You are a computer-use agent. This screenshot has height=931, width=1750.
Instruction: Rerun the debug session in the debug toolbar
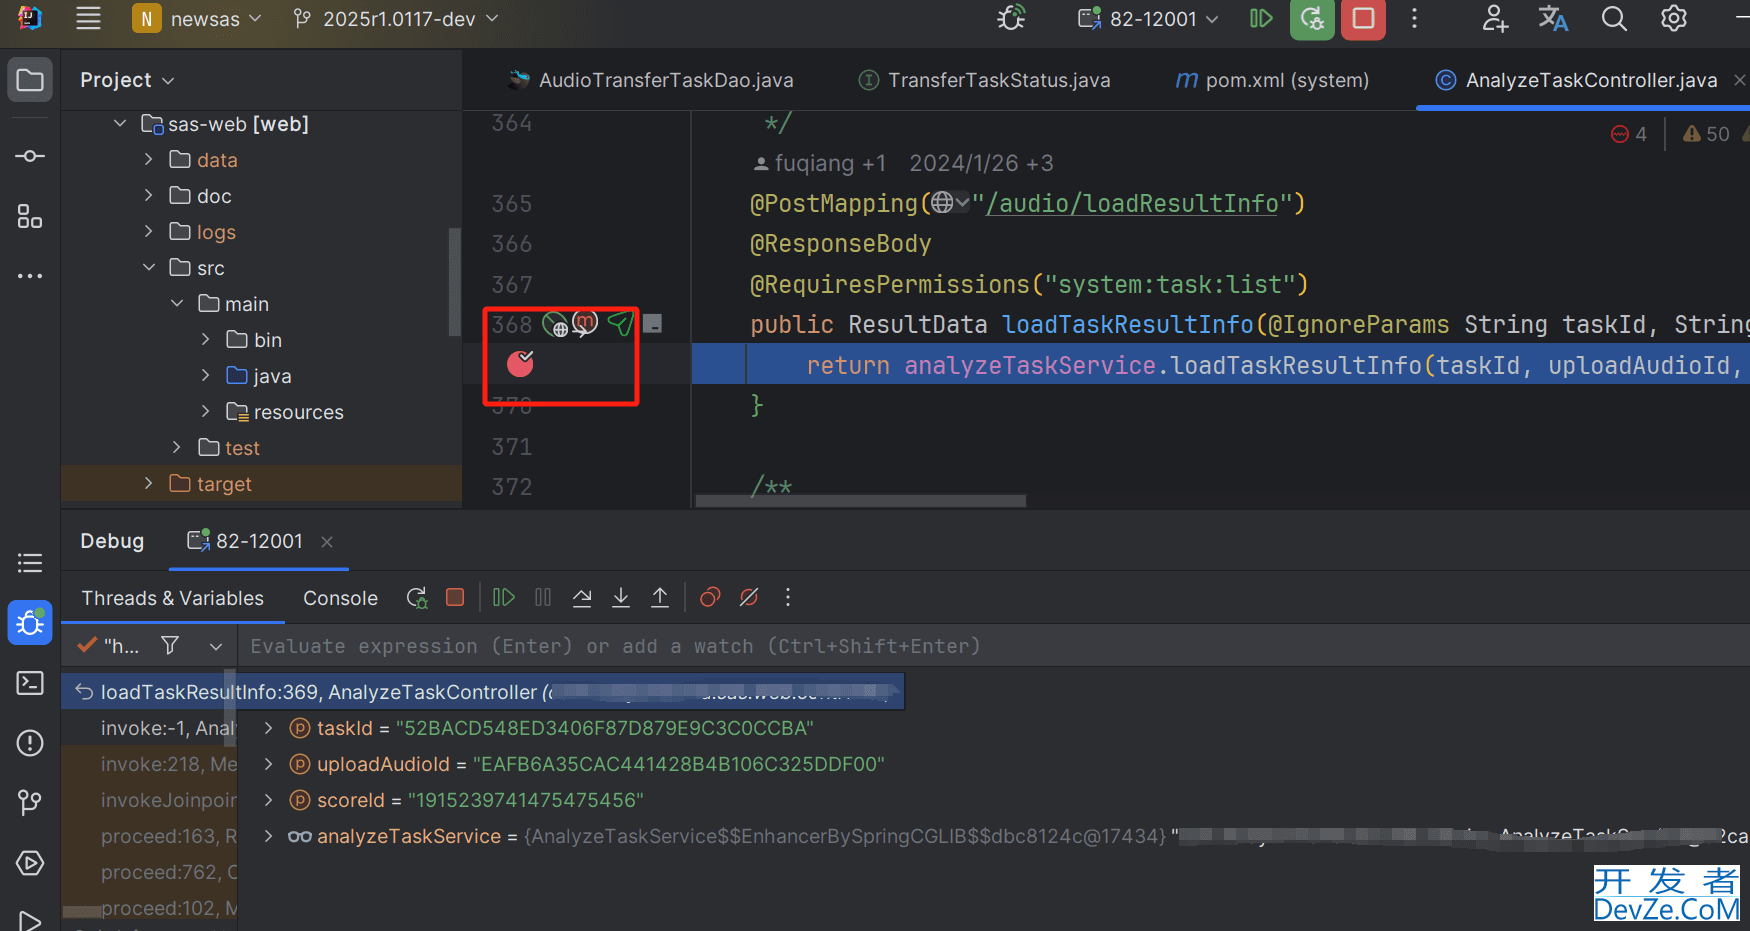tap(417, 598)
